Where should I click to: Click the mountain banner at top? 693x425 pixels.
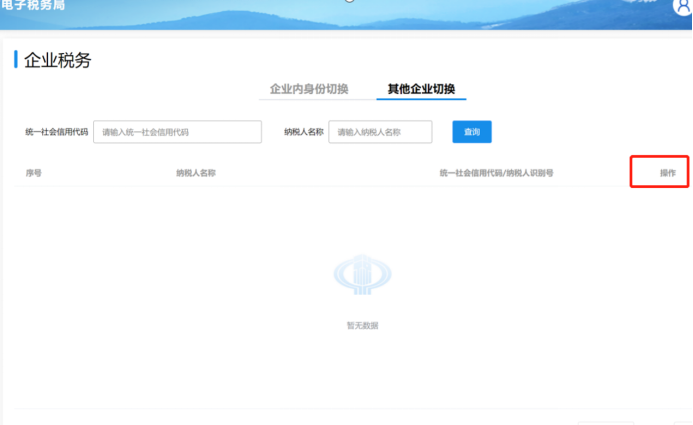click(x=346, y=15)
